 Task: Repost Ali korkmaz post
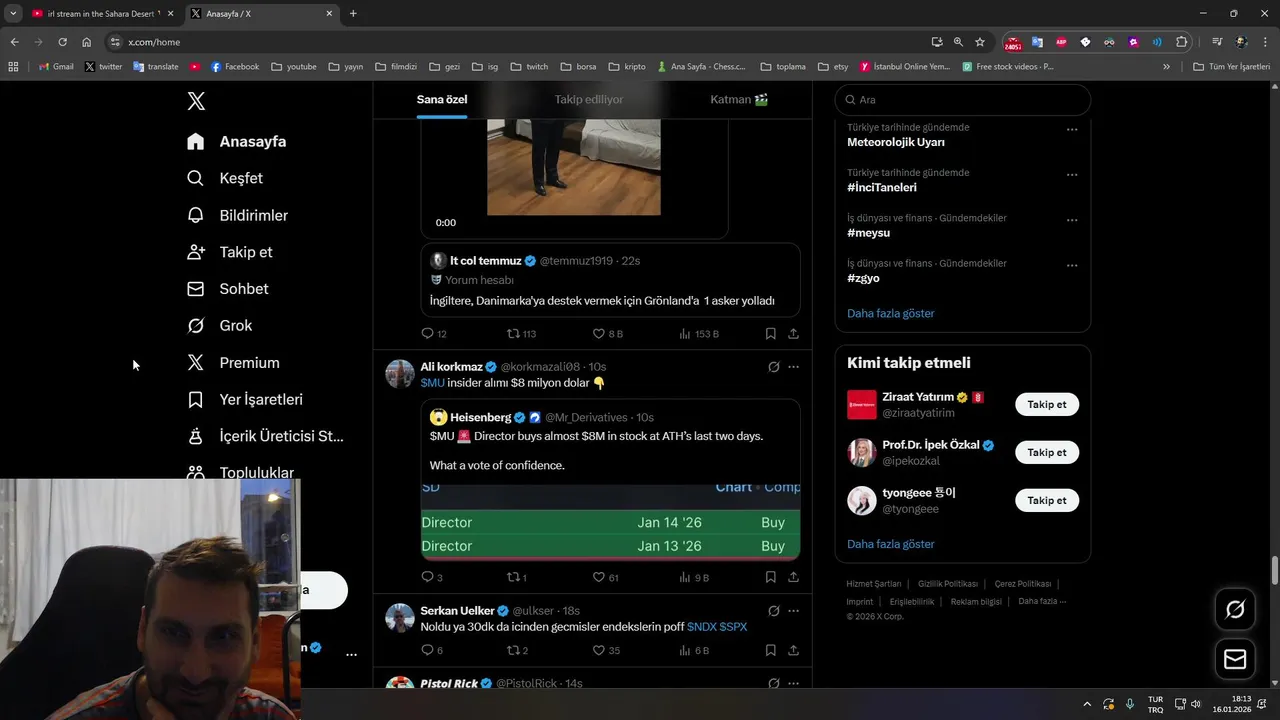[x=517, y=577]
